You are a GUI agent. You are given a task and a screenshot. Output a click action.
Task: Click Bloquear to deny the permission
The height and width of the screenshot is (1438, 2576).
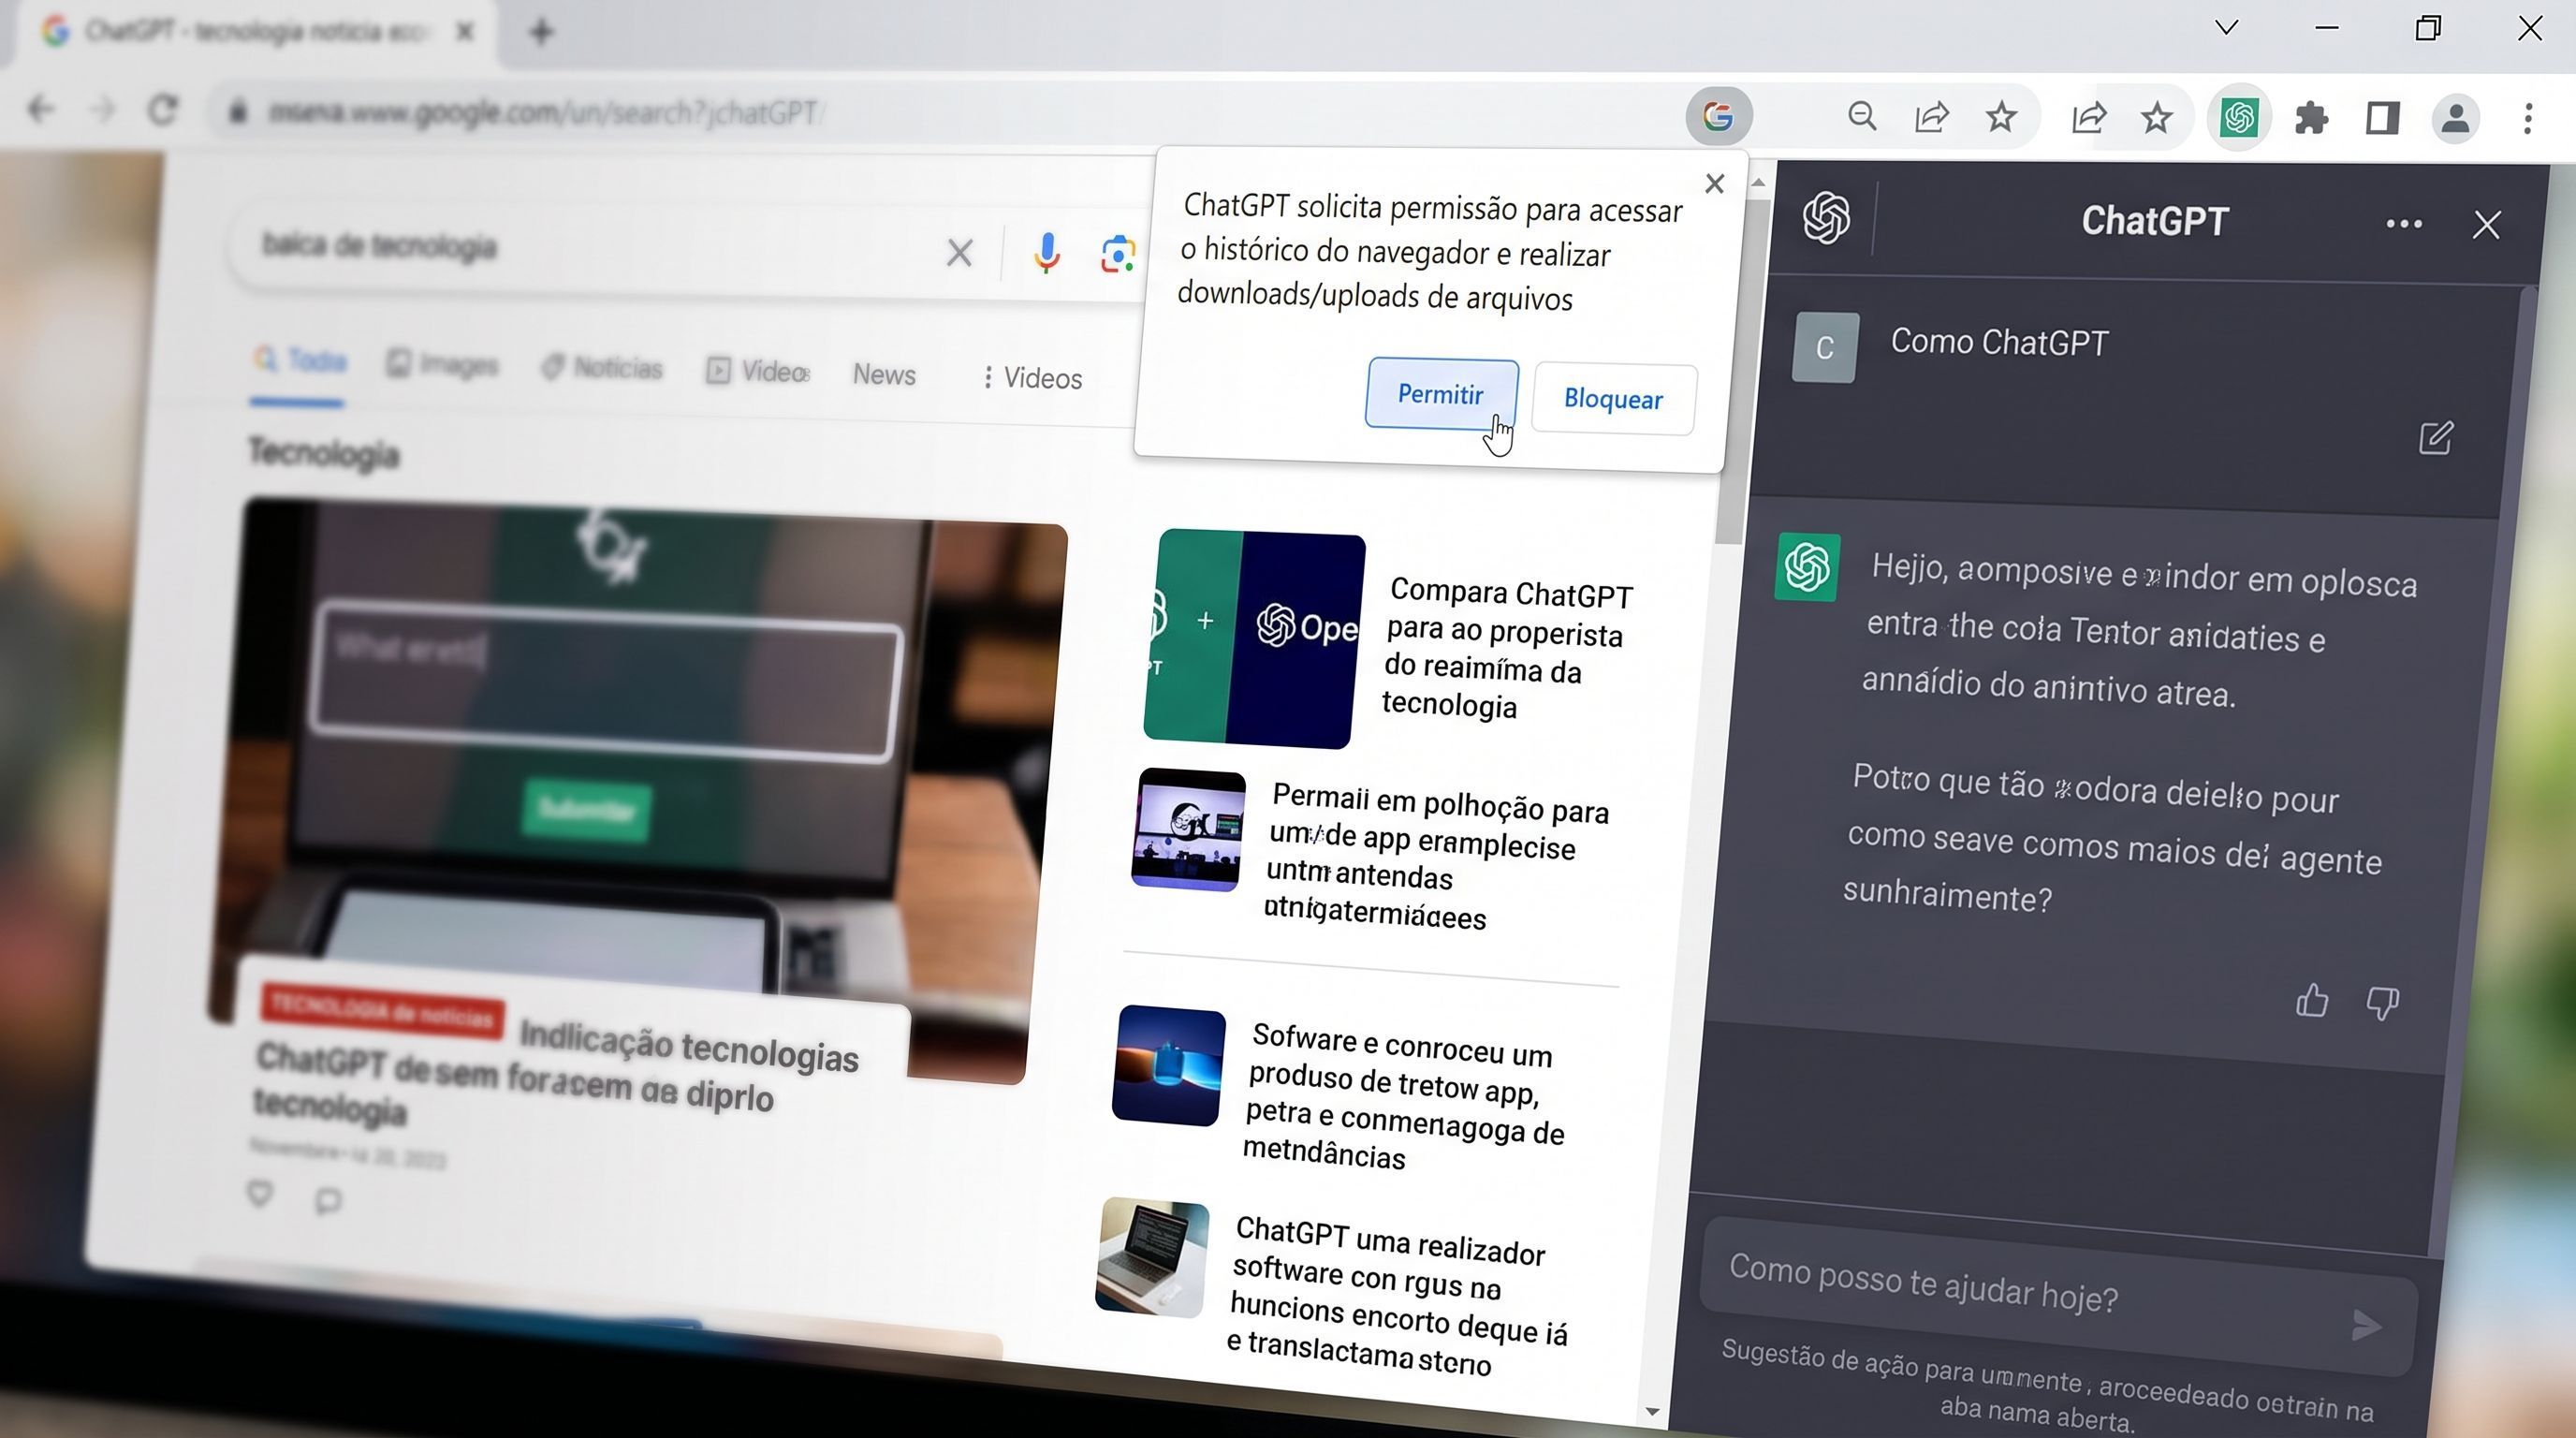click(x=1613, y=399)
